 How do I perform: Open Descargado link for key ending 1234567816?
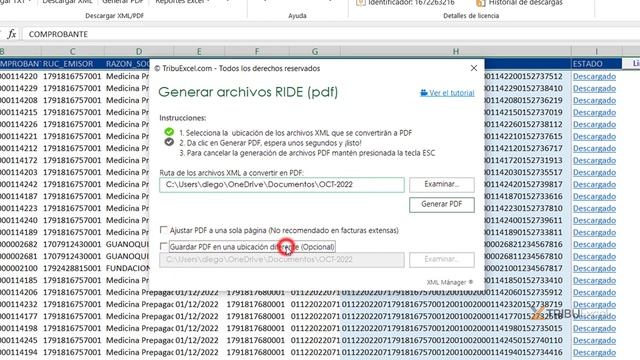594,244
